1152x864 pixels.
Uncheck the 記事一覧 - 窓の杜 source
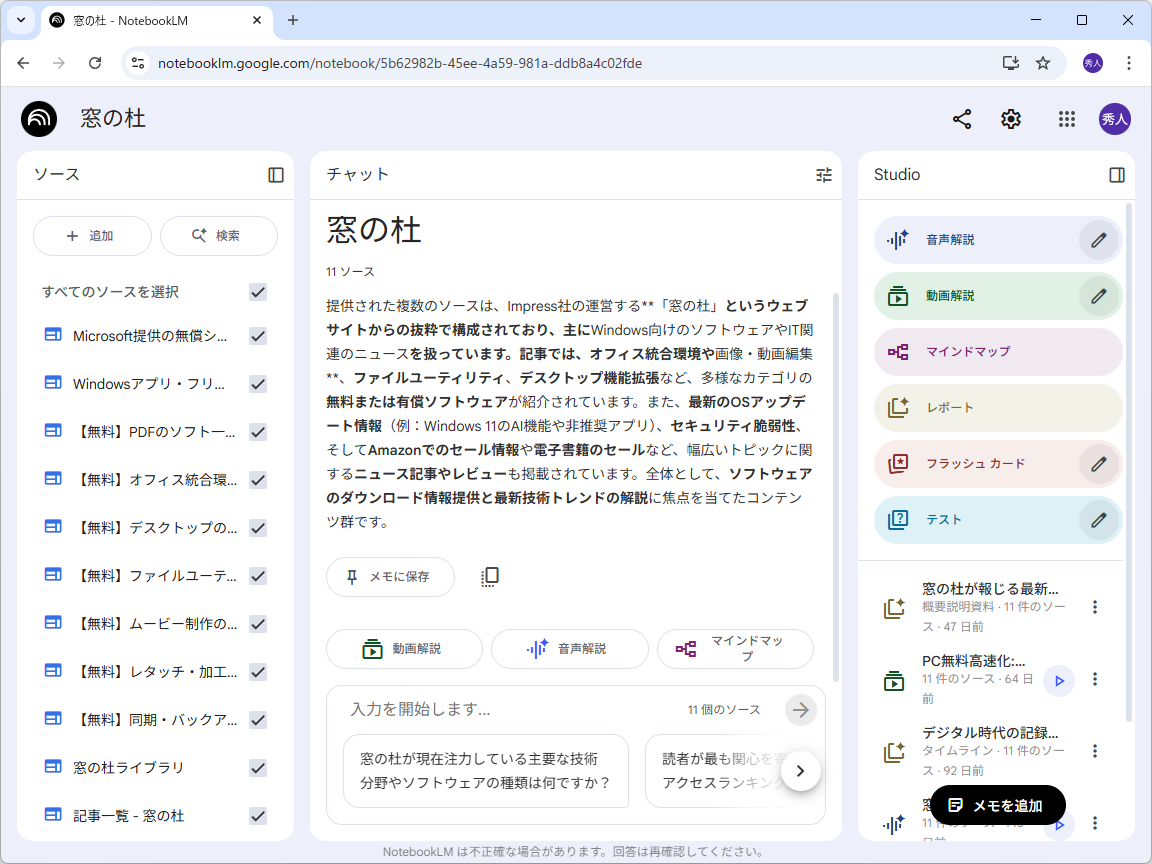tap(257, 815)
